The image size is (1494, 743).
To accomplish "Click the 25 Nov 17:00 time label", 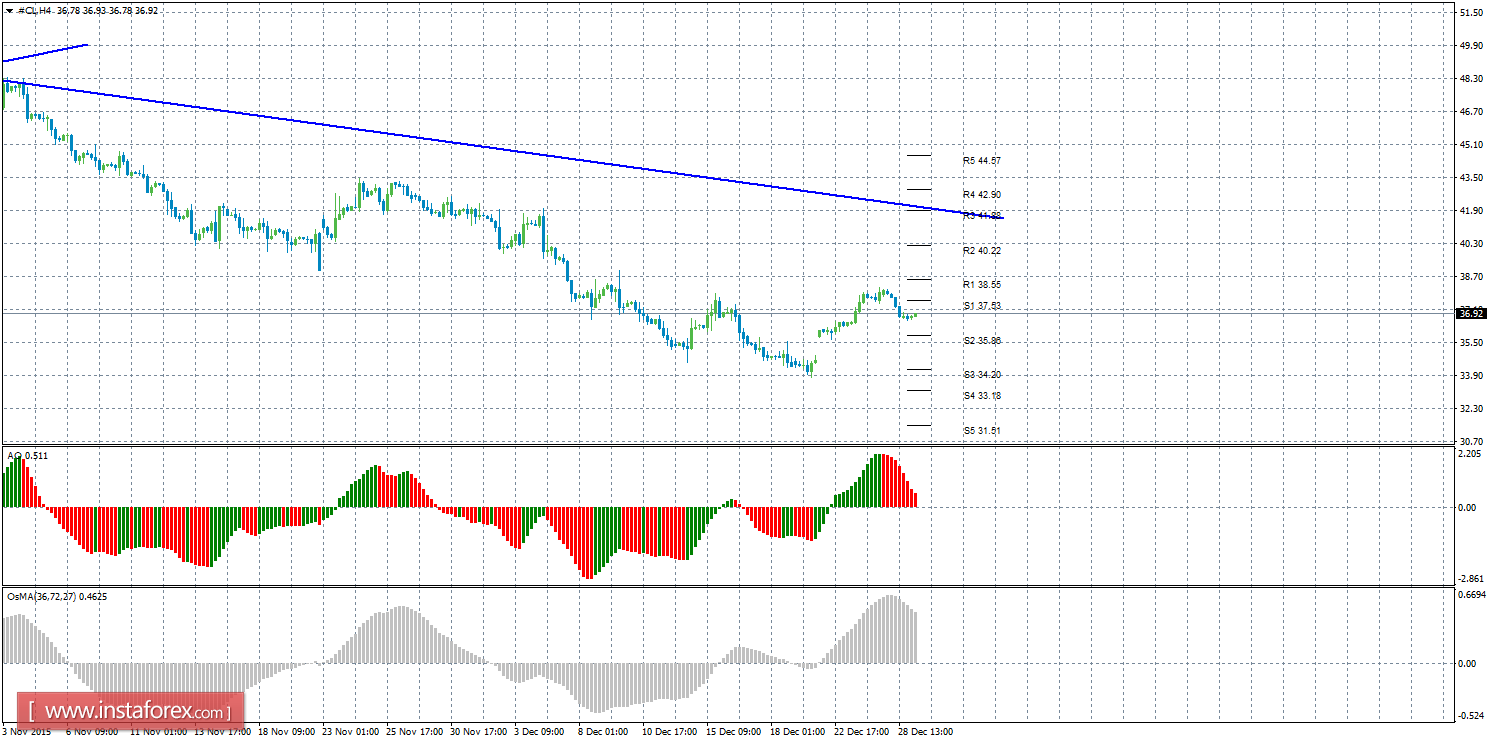I will point(414,732).
